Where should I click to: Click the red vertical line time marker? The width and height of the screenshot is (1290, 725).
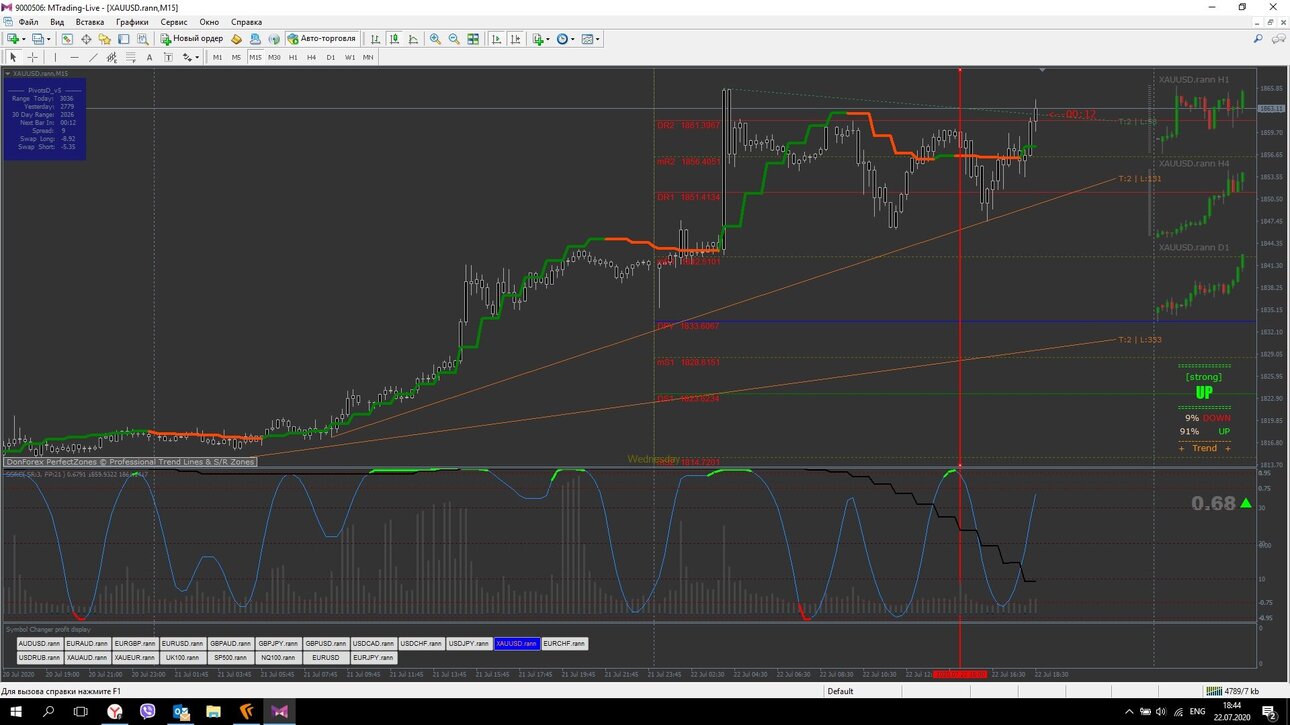point(960,674)
